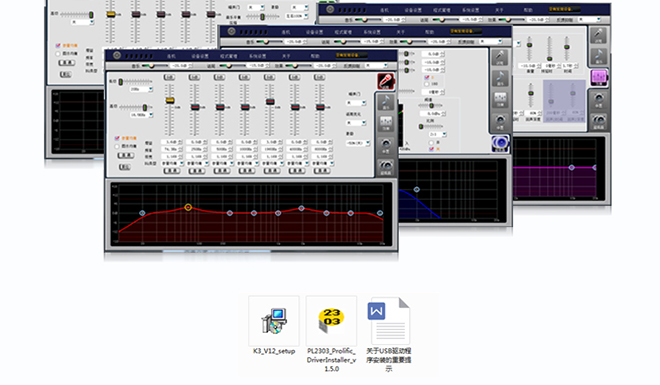Click the round logo icon in front window title bar
Viewport: 660px width, 385px height.
(x=117, y=56)
